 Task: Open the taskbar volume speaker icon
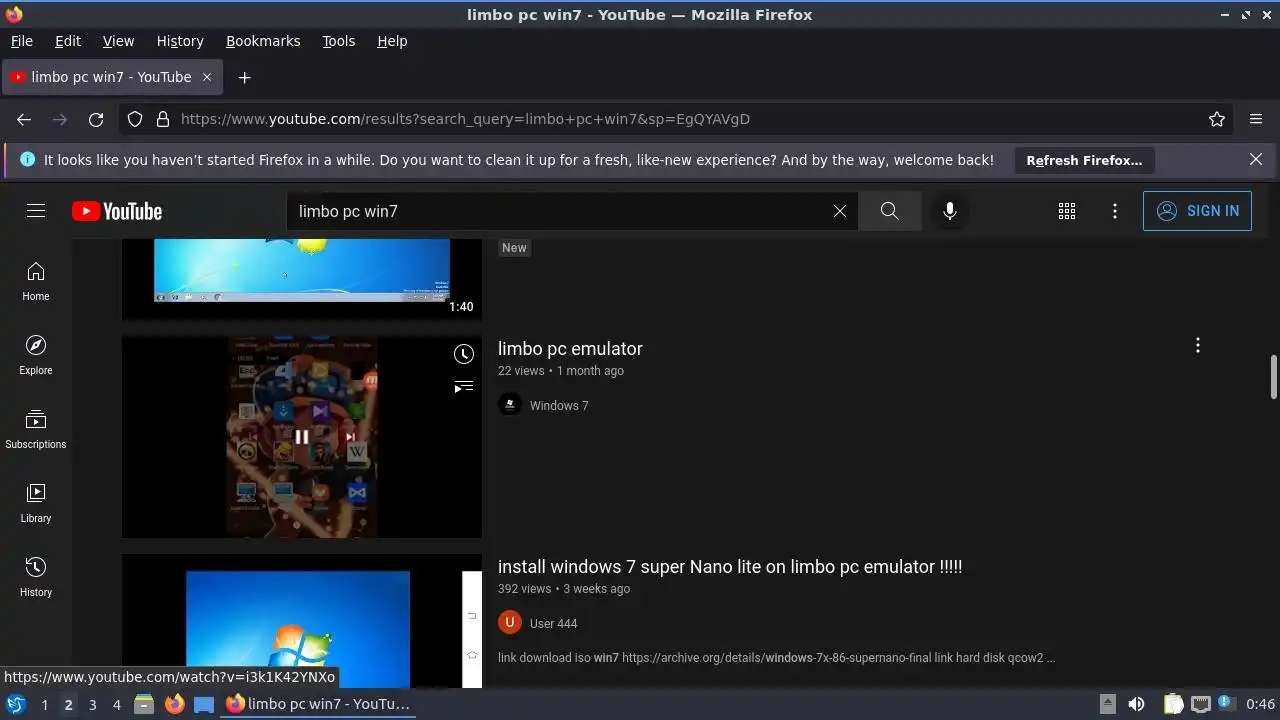coord(1136,704)
